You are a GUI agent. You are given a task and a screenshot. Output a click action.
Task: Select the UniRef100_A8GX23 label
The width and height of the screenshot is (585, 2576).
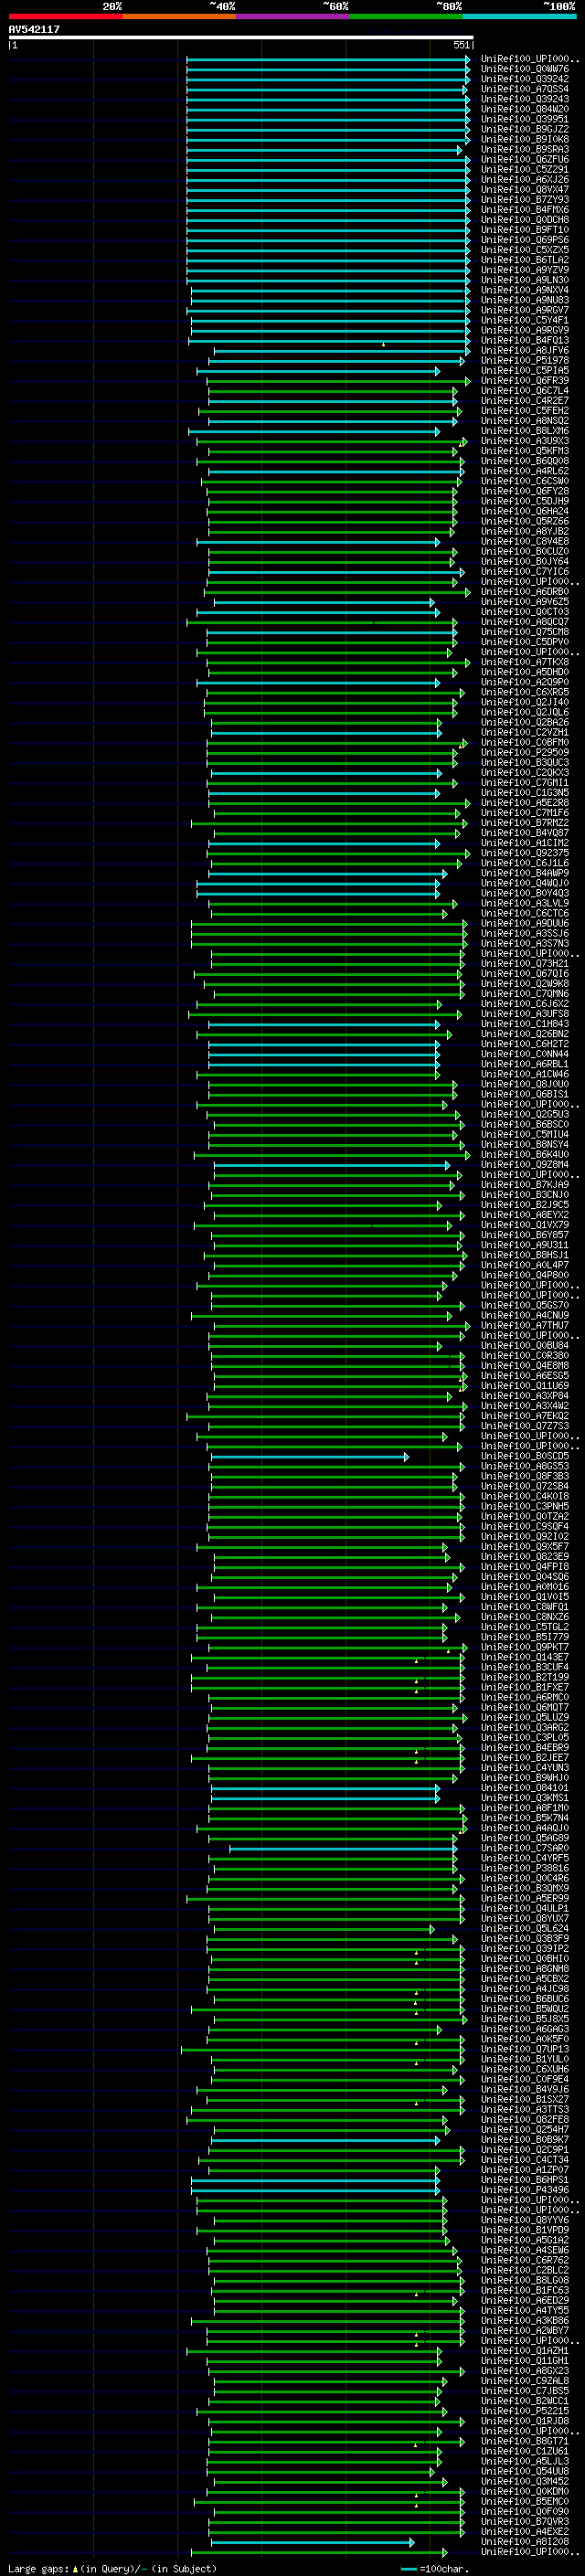click(x=525, y=2370)
